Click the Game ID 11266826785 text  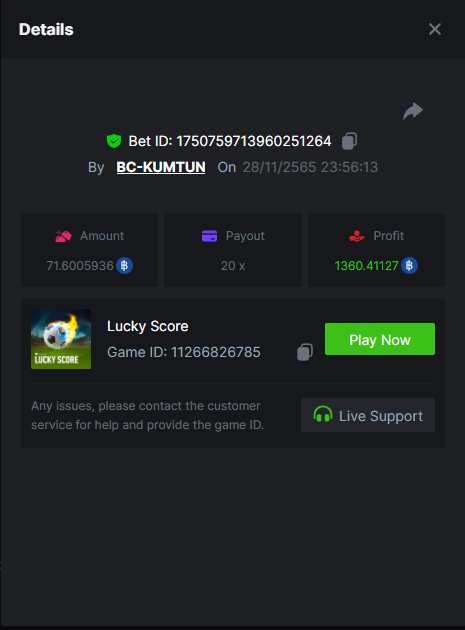pos(184,352)
